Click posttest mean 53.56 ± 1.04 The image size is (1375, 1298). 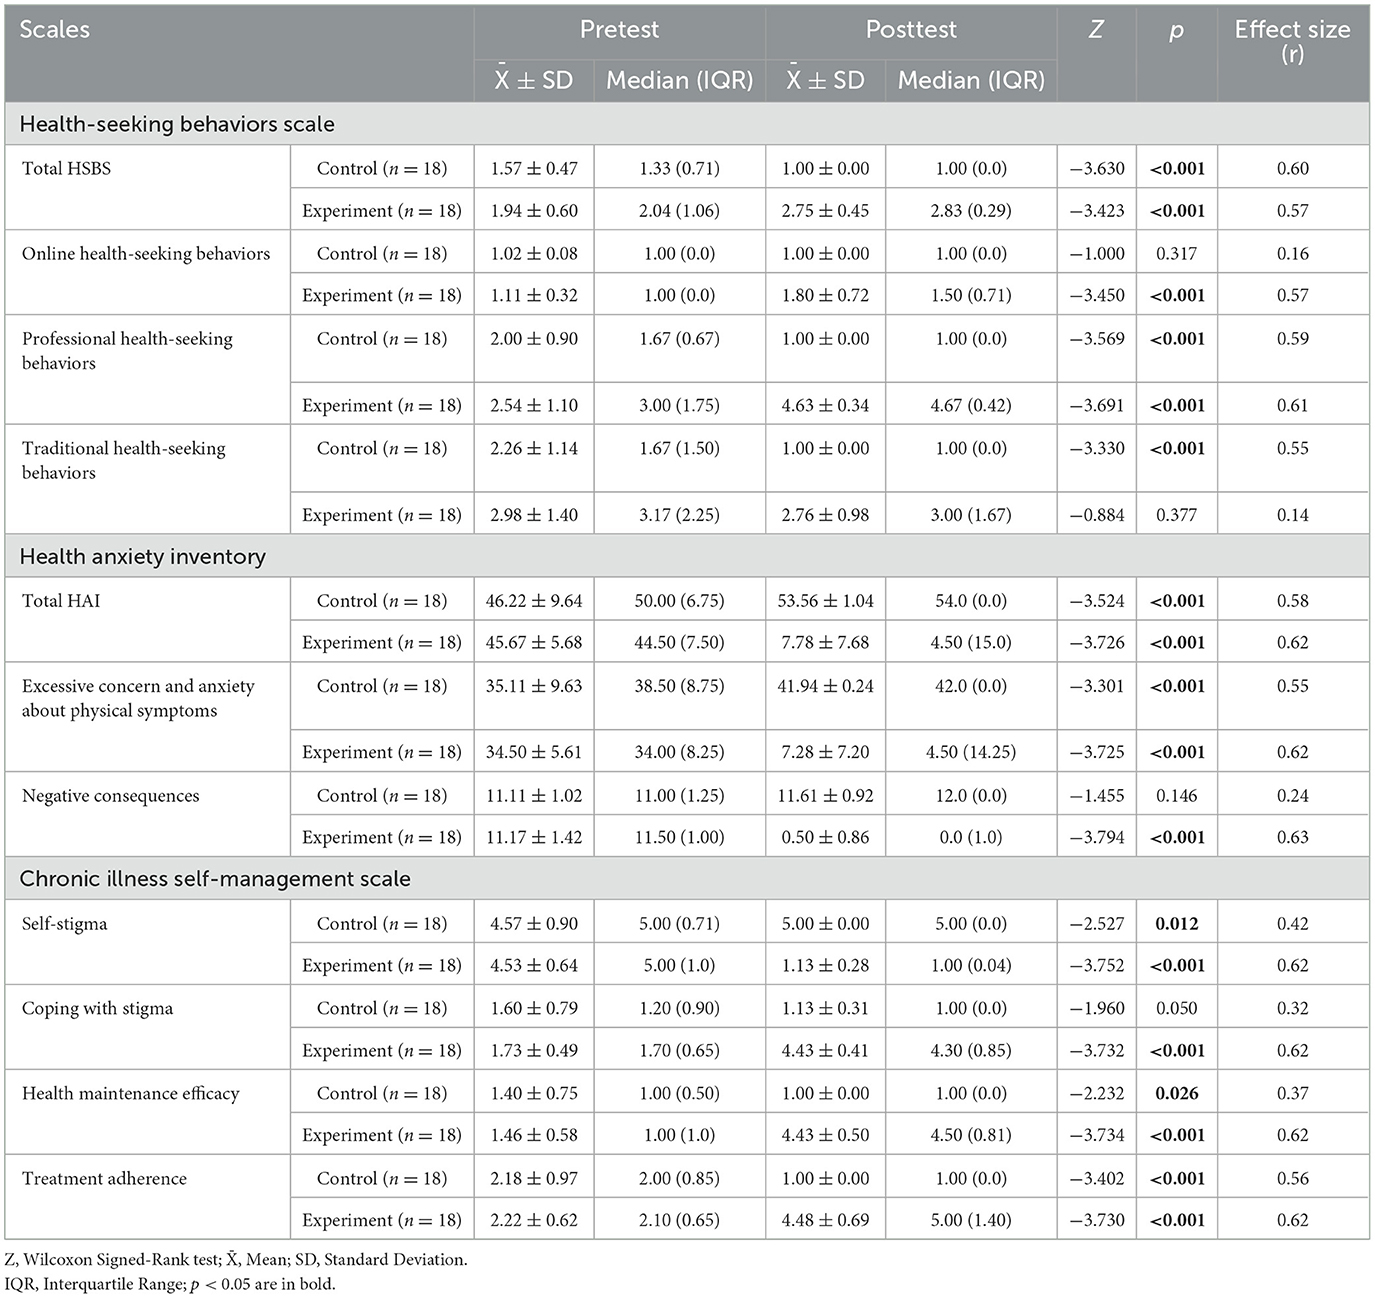(x=826, y=601)
